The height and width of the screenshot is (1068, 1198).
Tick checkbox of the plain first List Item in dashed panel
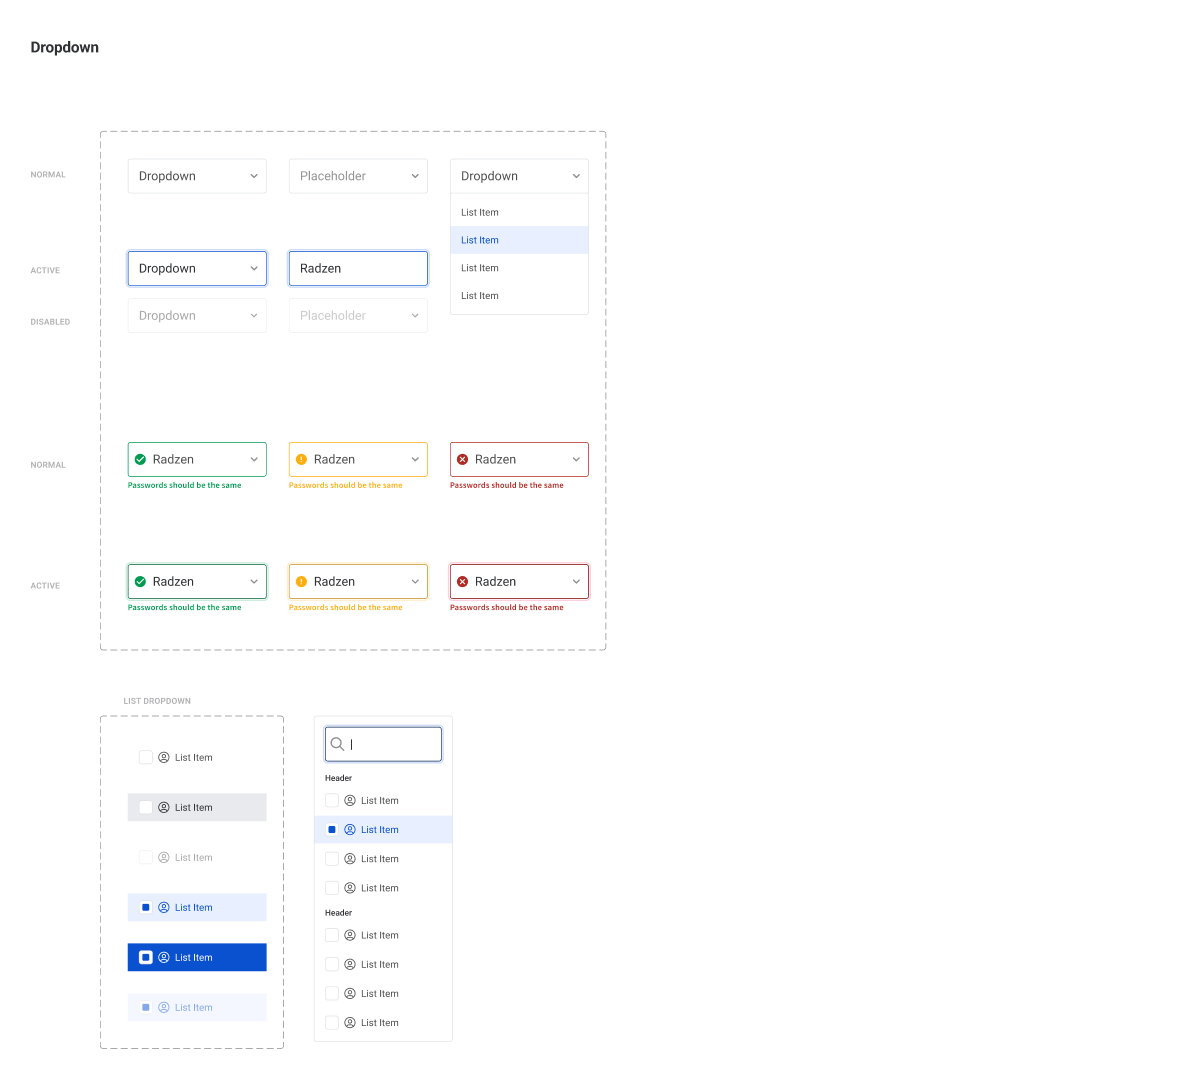145,757
